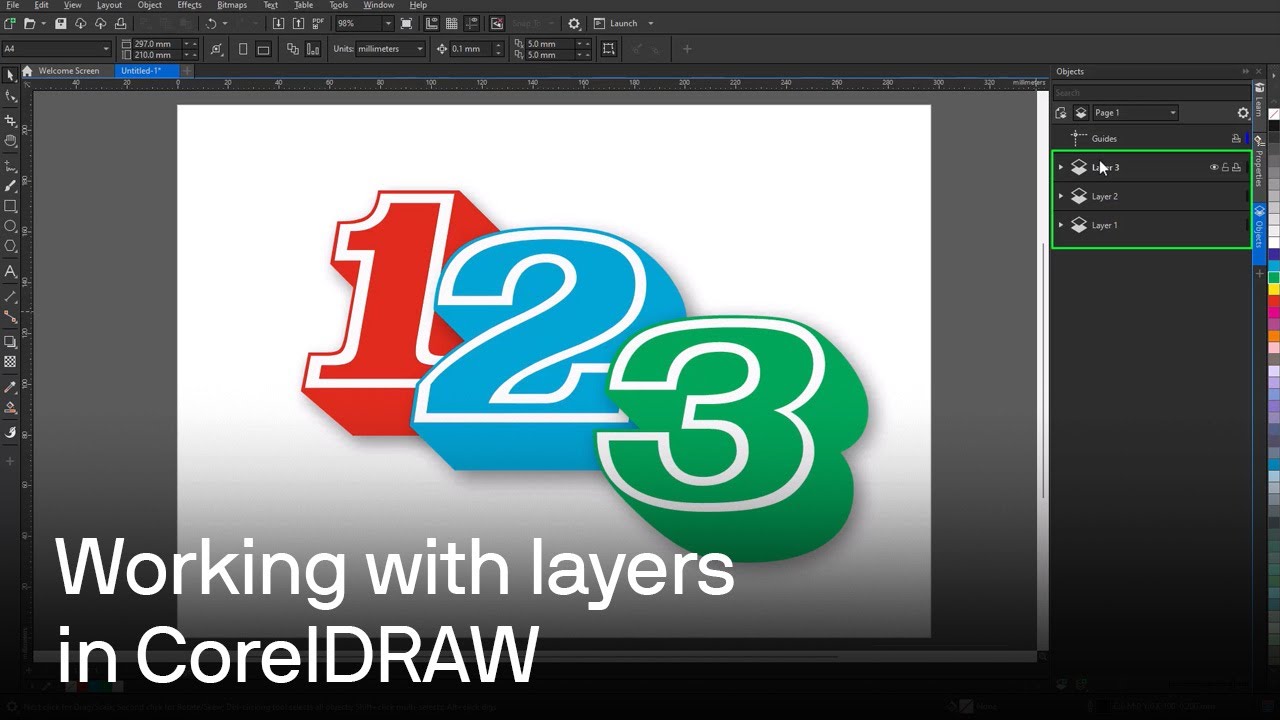This screenshot has height=720, width=1280.
Task: Pick the Interactive Fill bucket tool
Action: [x=11, y=408]
